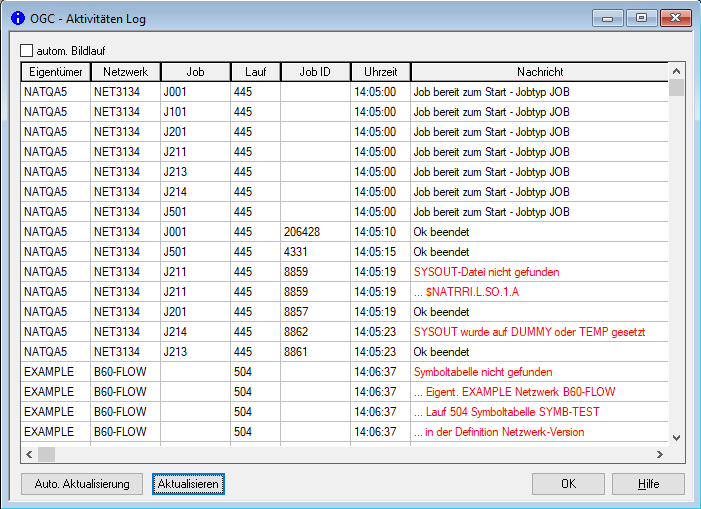Click the Auto. Aktualisierung button

pyautogui.click(x=81, y=484)
